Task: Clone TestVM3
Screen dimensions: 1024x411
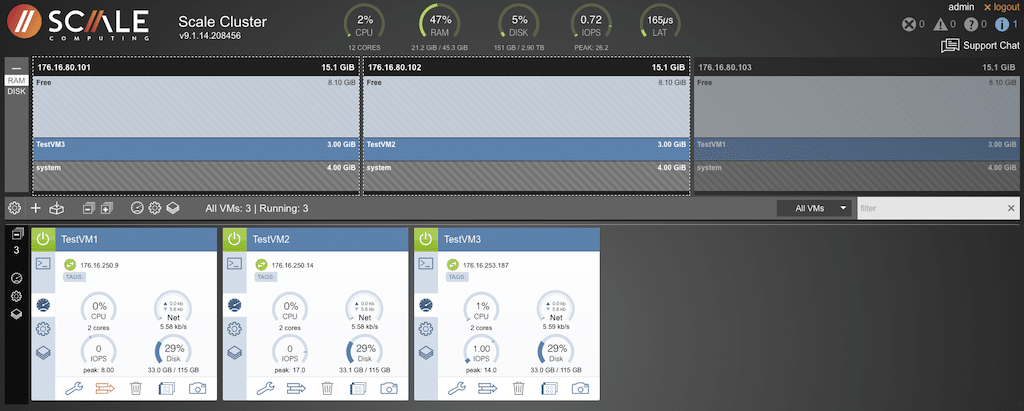Action: tap(549, 389)
